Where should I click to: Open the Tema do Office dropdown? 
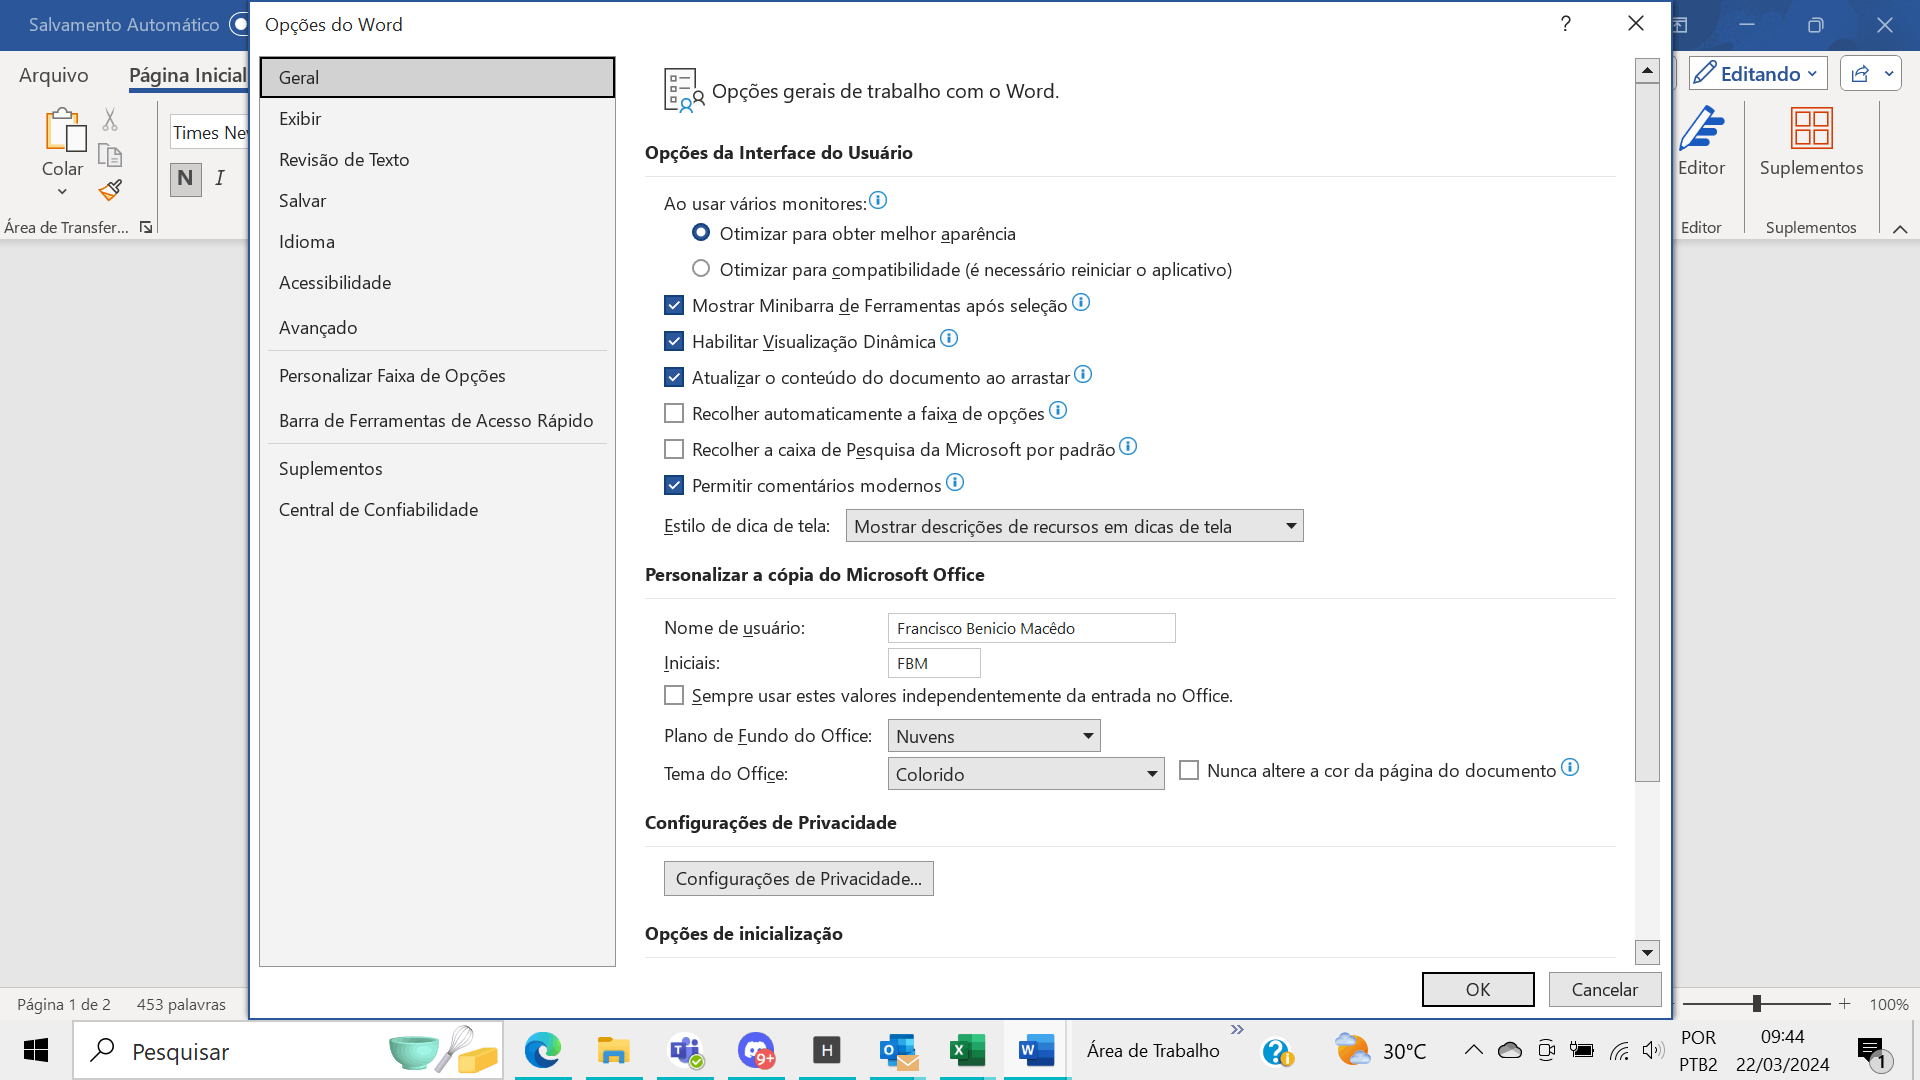[x=1151, y=774]
